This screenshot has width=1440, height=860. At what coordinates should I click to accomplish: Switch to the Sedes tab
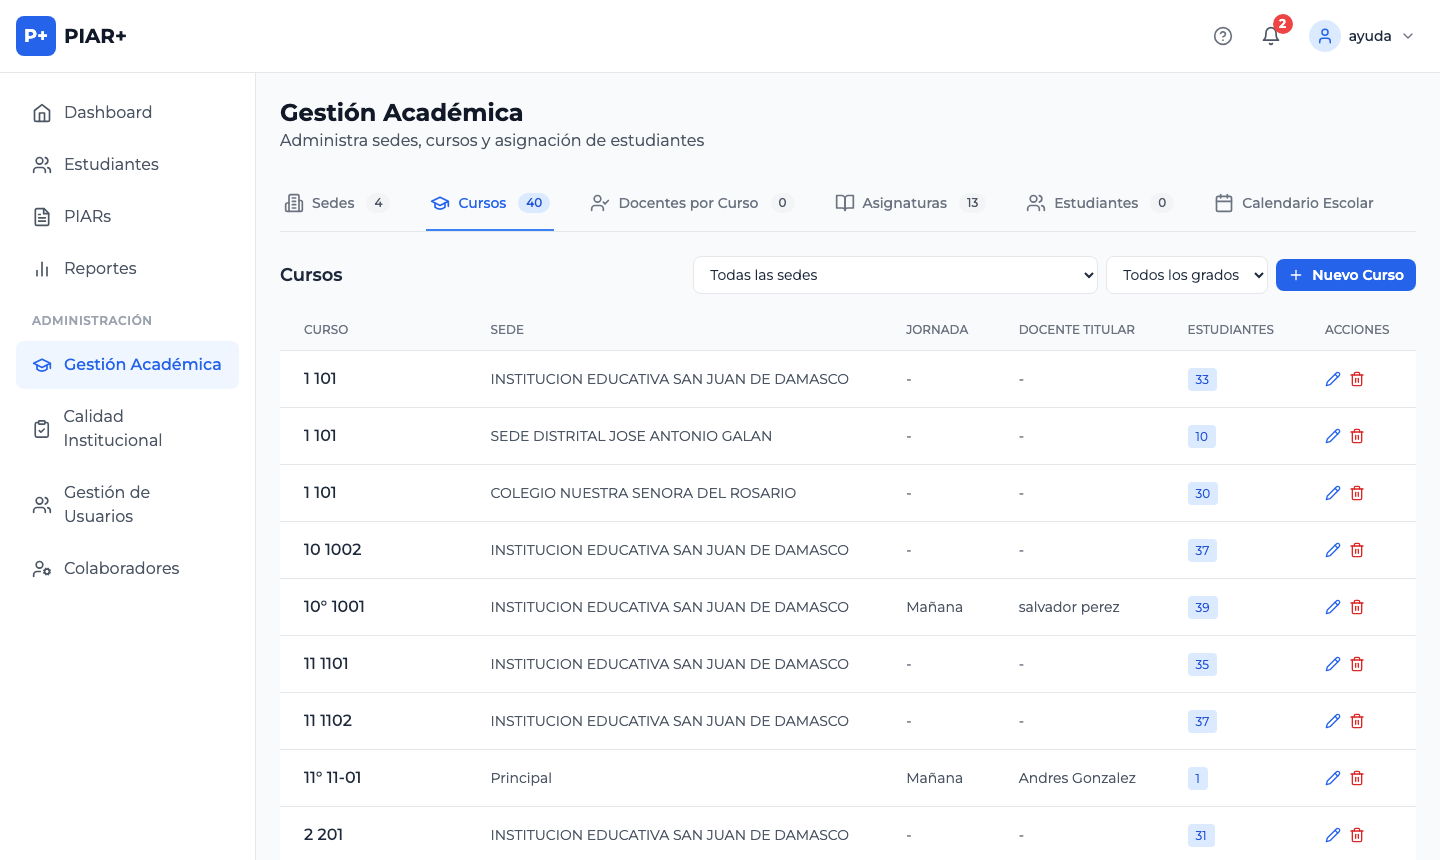tap(335, 203)
